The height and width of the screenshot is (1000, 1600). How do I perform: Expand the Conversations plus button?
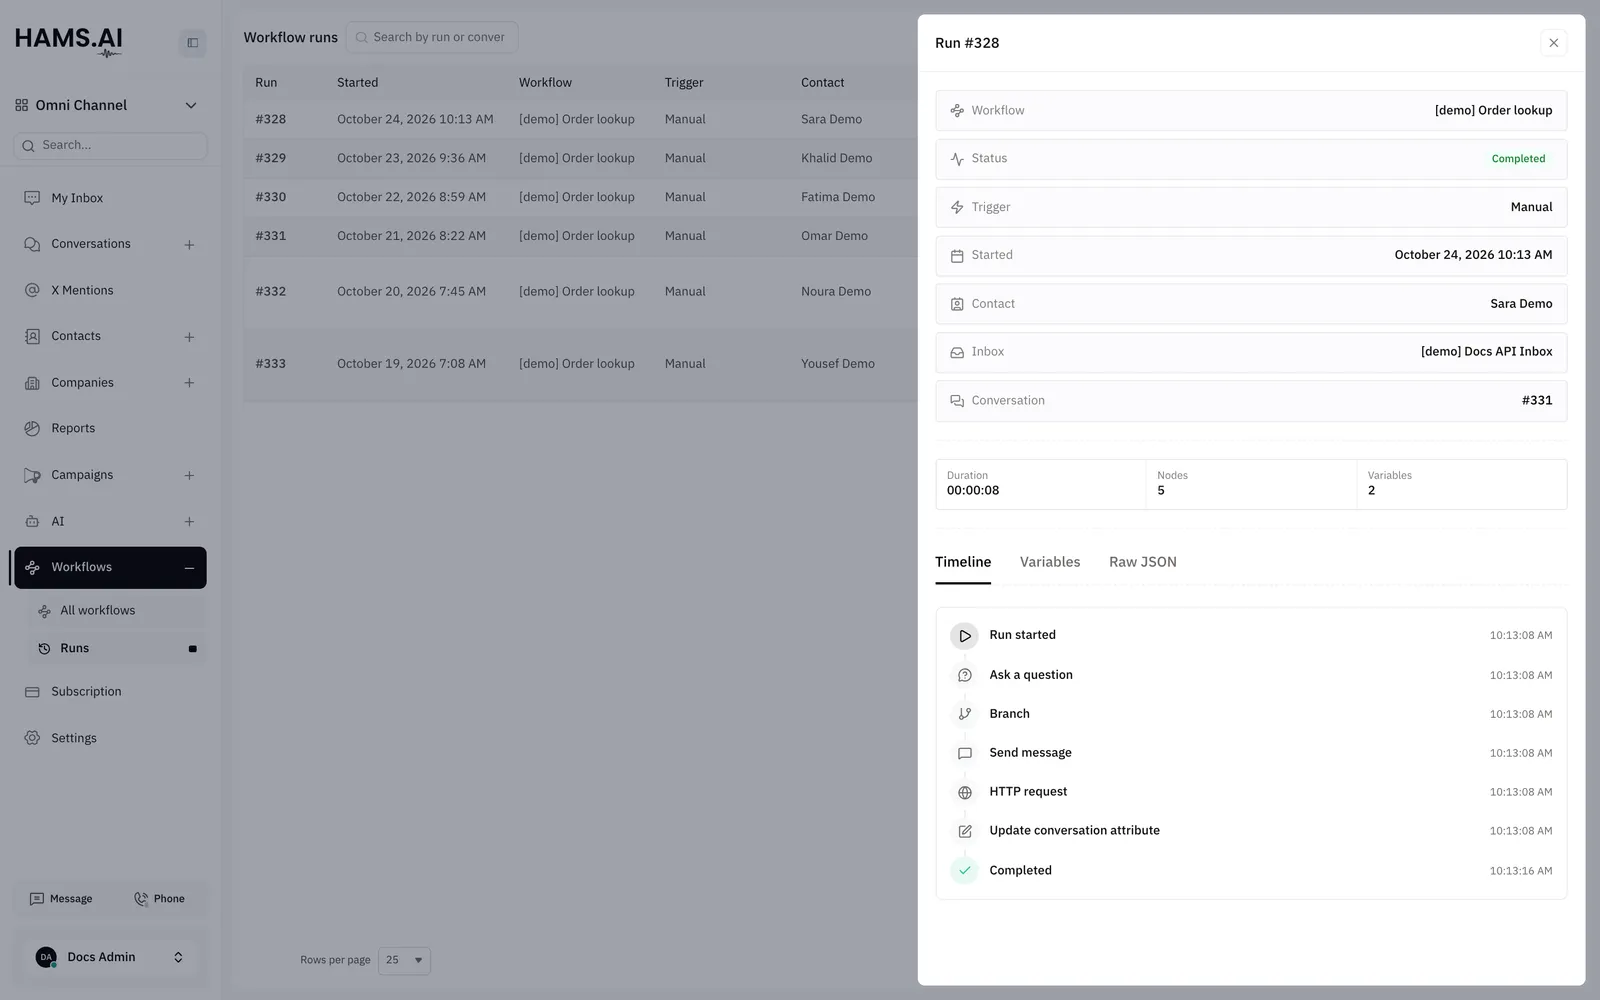189,245
